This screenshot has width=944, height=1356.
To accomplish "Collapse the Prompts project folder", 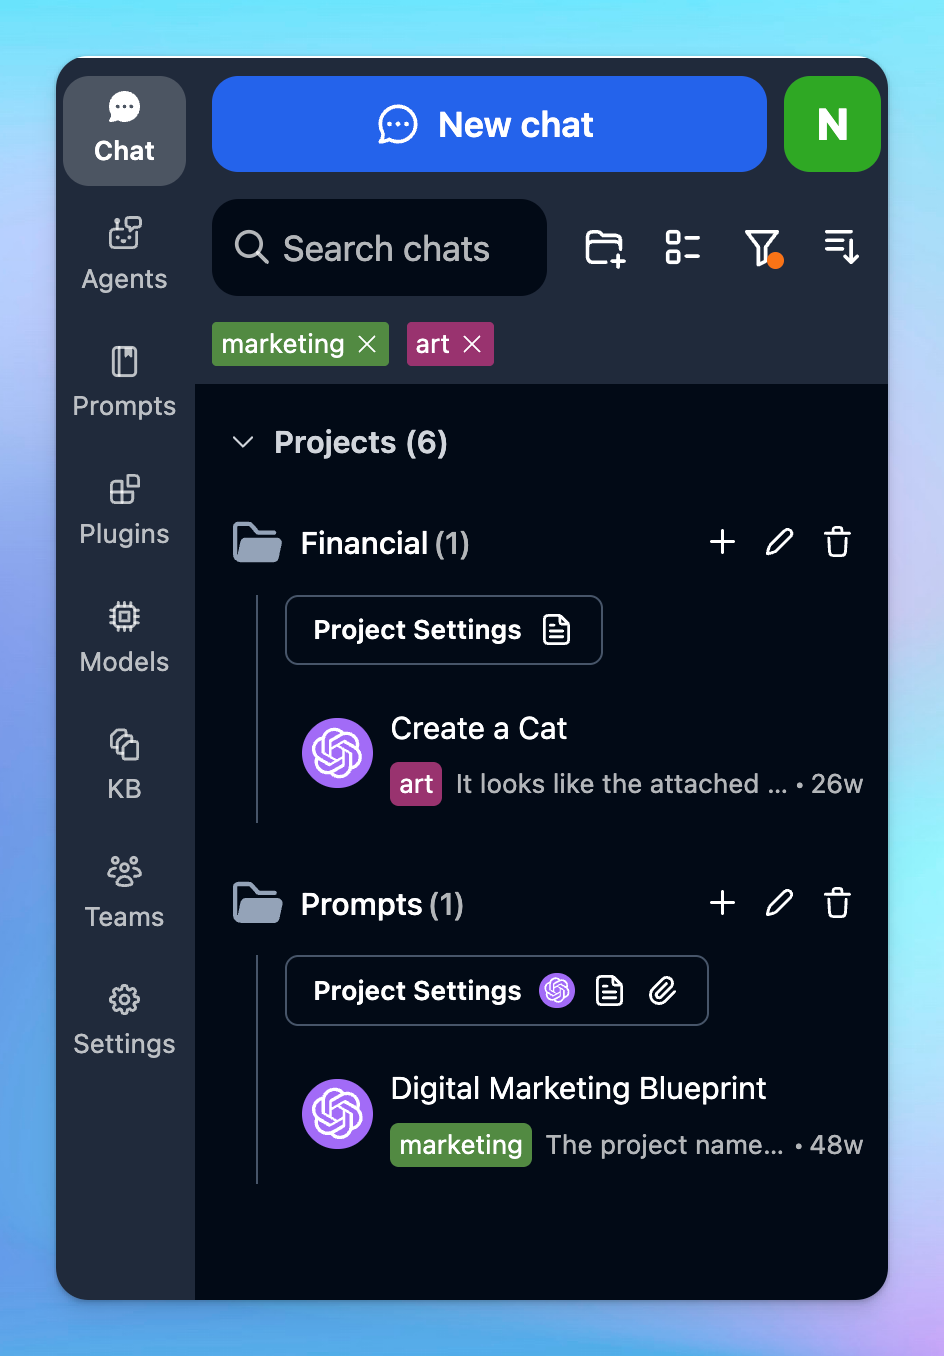I will pos(257,904).
